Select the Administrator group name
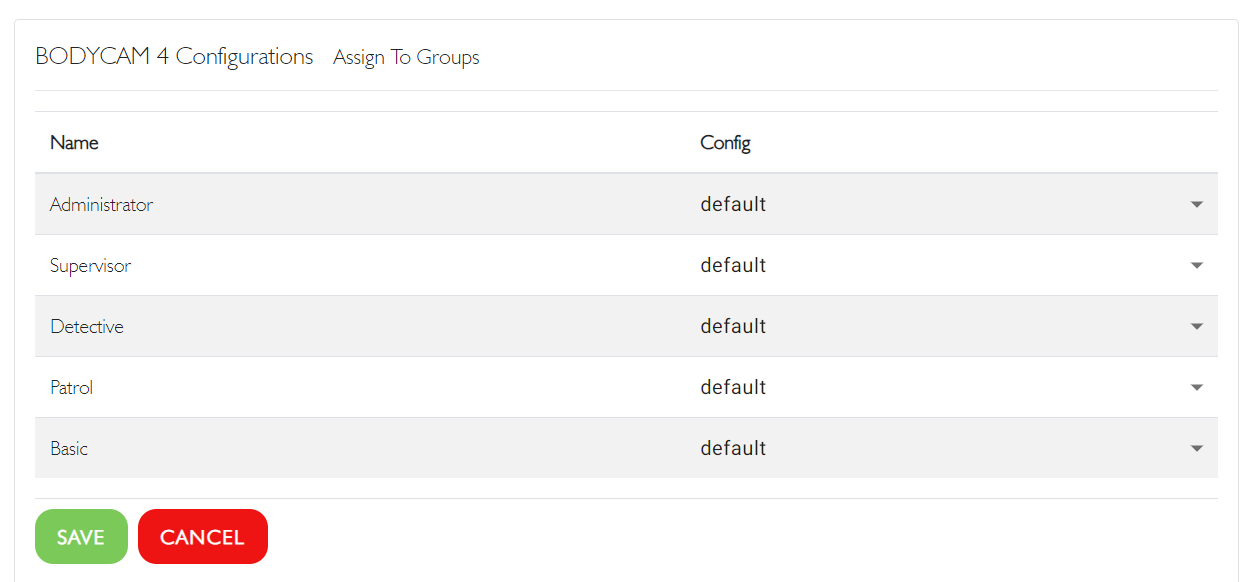The image size is (1255, 582). coord(101,205)
